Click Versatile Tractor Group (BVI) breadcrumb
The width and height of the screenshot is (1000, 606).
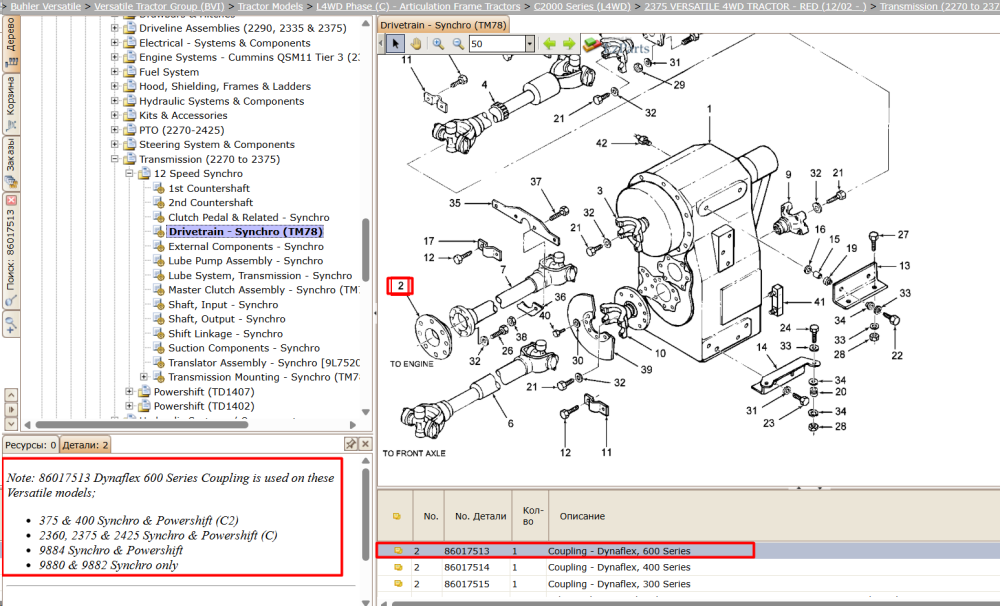click(x=159, y=6)
